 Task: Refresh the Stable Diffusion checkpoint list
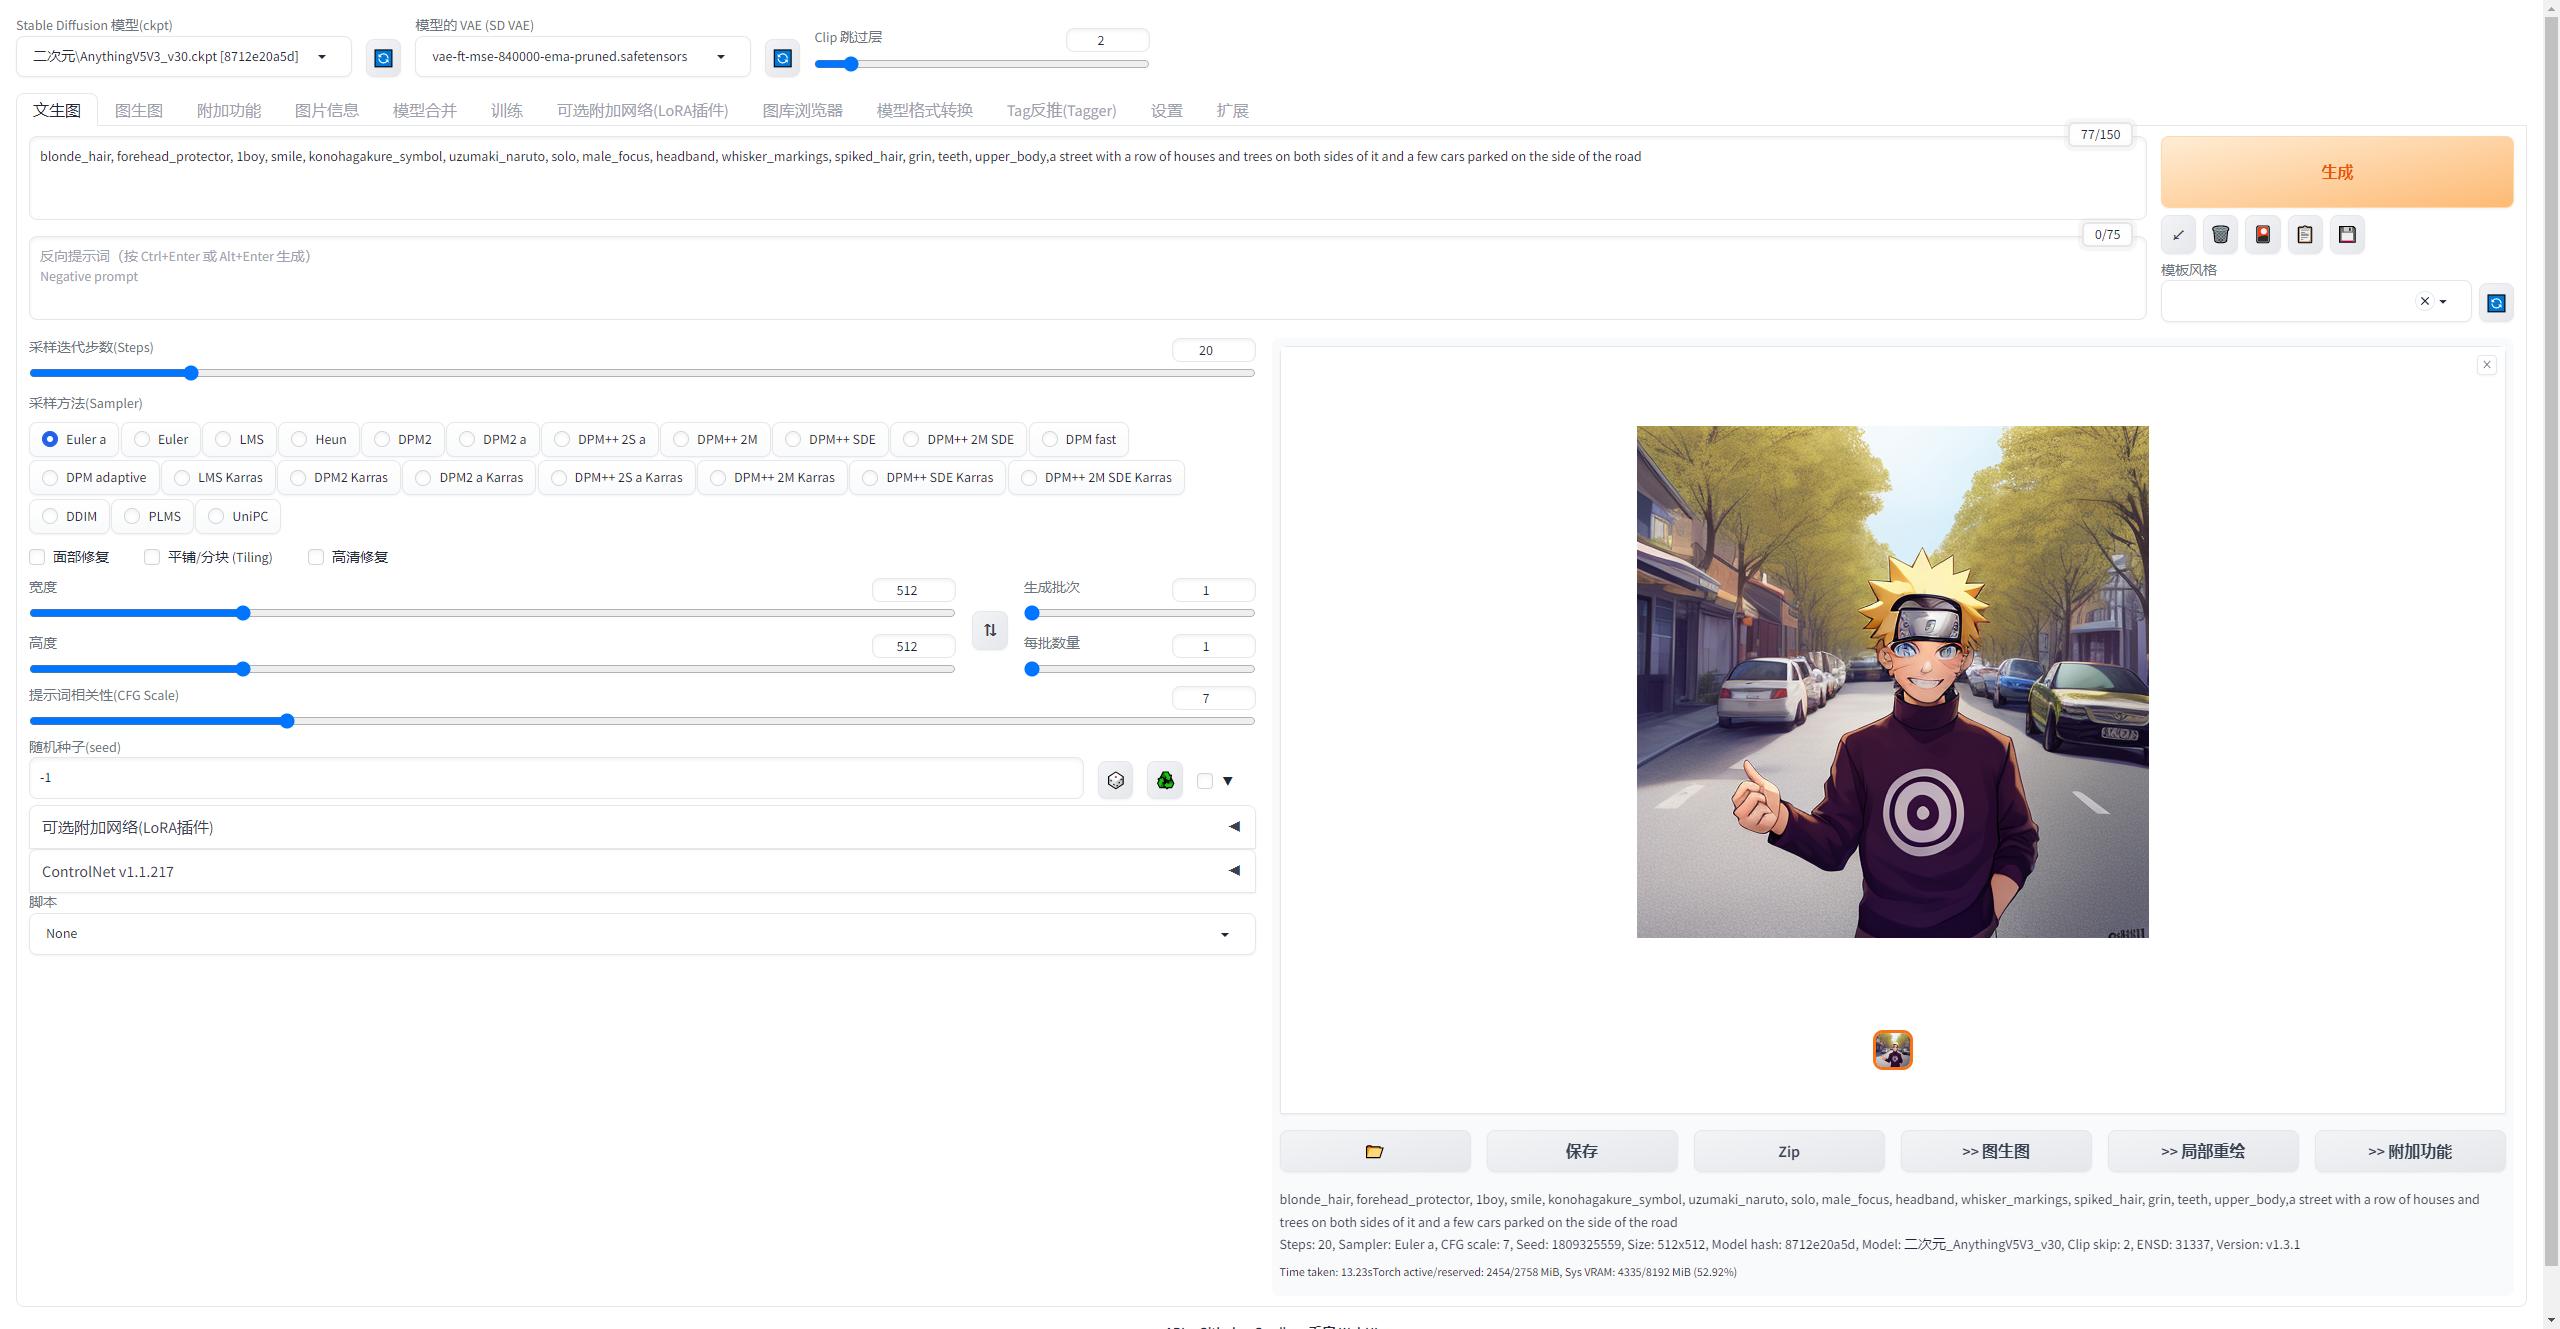pyautogui.click(x=383, y=58)
